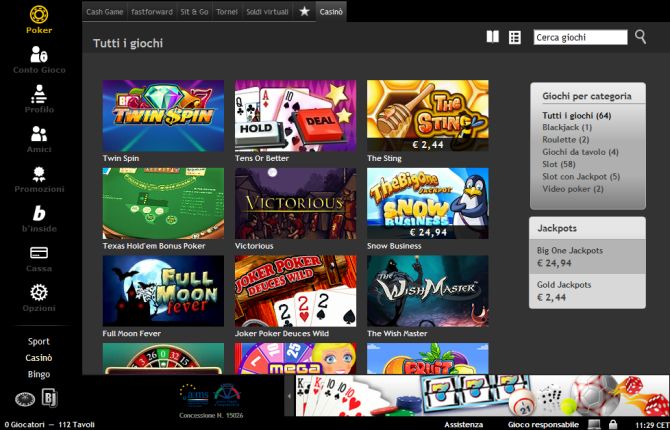Open the Promozioni rosette icon

[39, 174]
